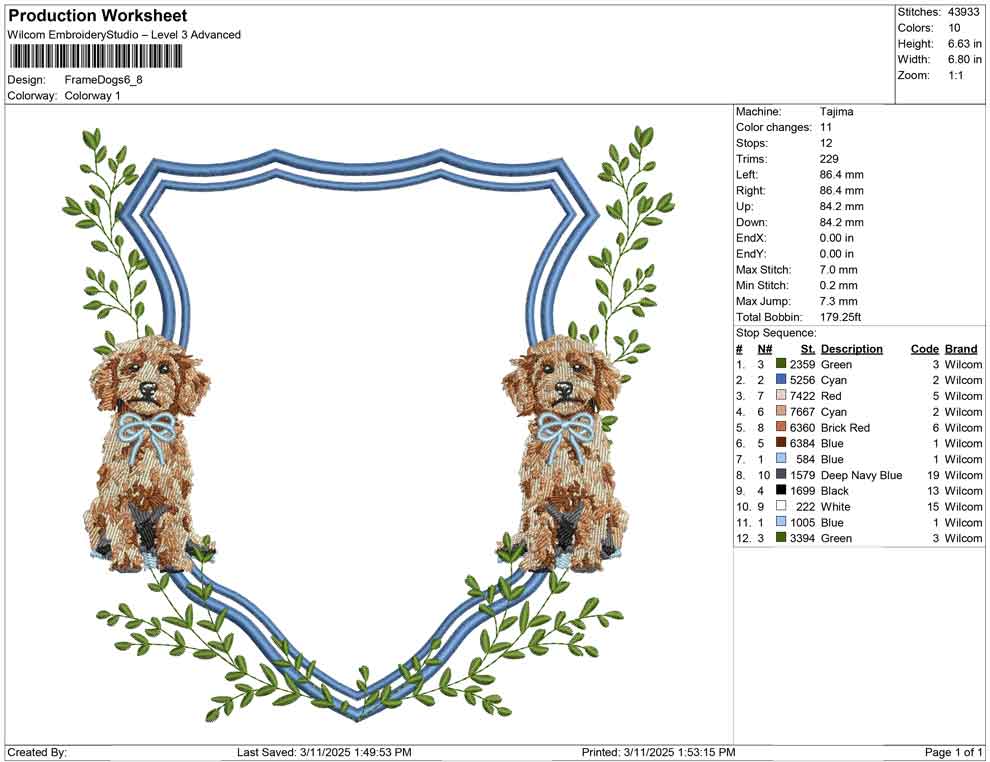
Task: Select the Max Stitch value 7.0 mm
Action: [838, 270]
